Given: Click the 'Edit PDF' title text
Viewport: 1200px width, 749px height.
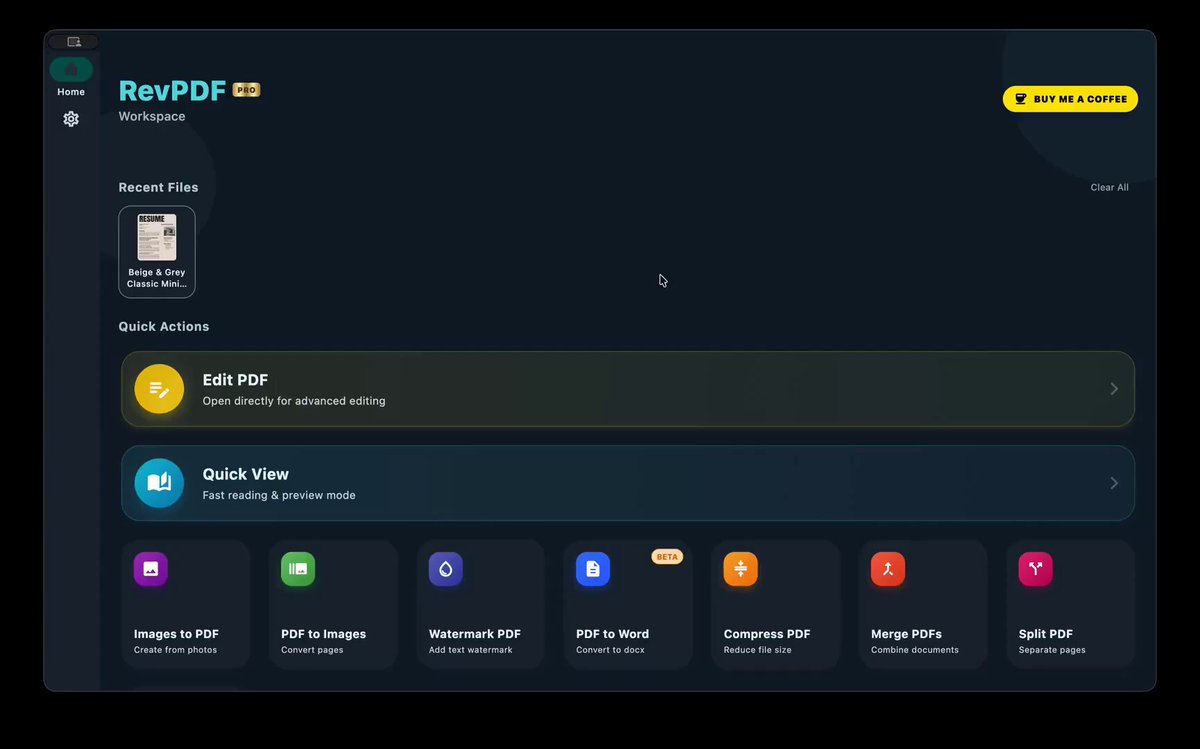Looking at the screenshot, I should (235, 380).
